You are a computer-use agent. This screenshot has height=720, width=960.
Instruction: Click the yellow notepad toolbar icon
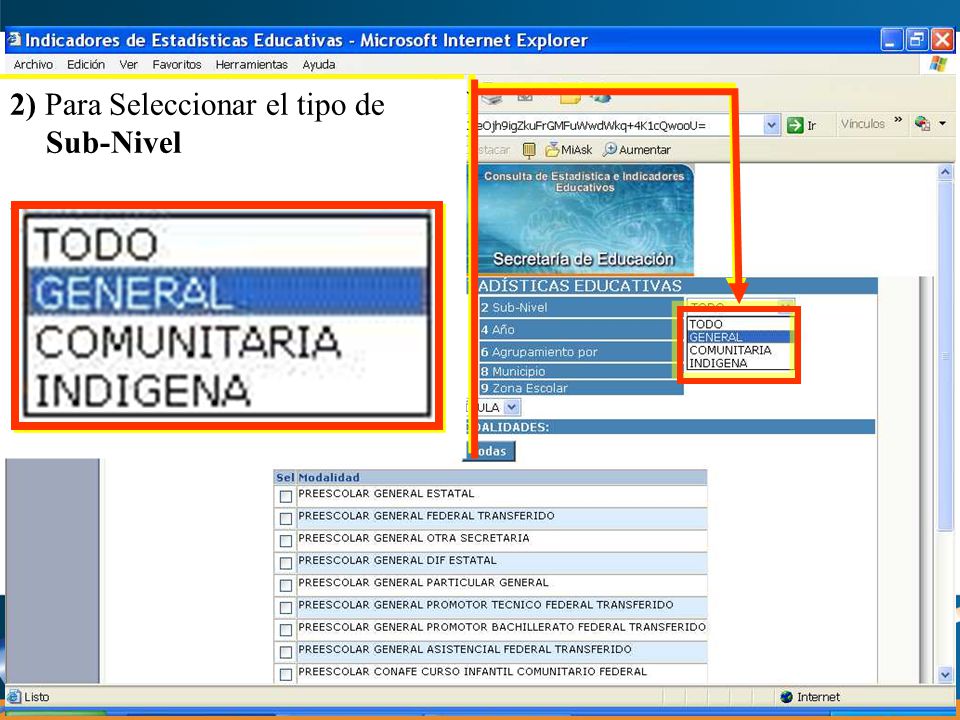(x=530, y=149)
